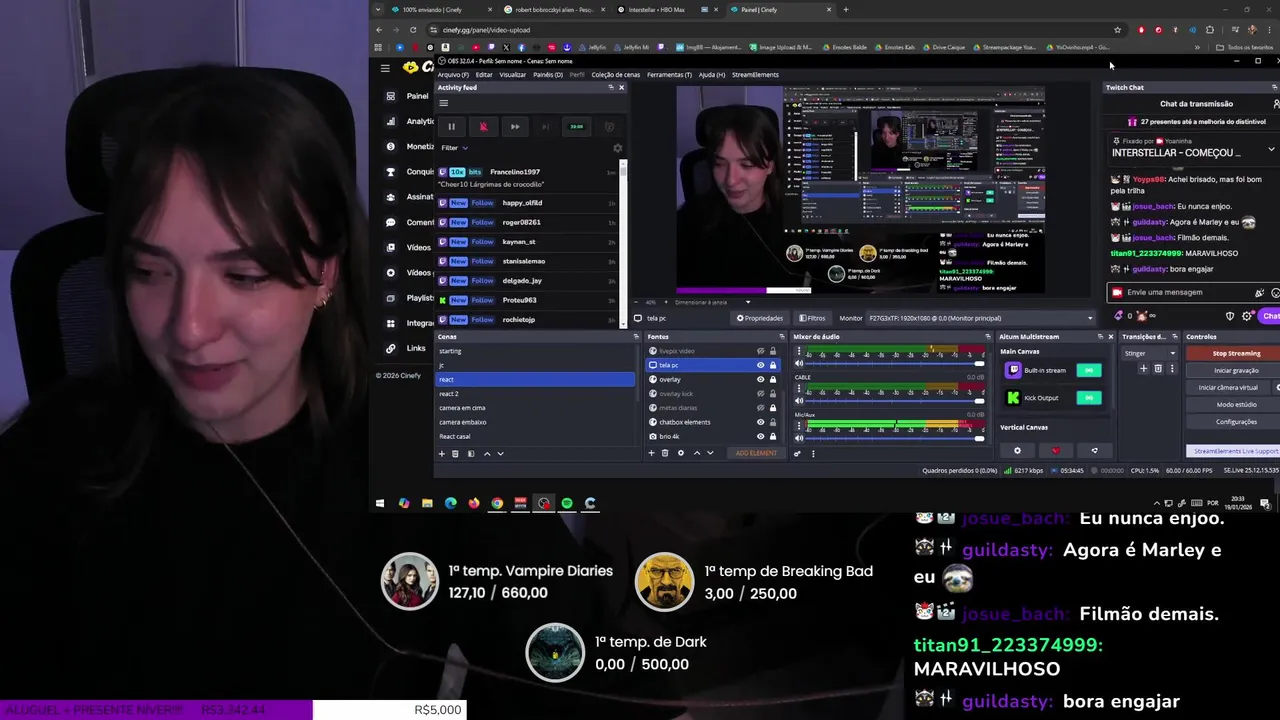The height and width of the screenshot is (720, 1280).
Task: Open Spotify from the taskbar
Action: pyautogui.click(x=567, y=503)
